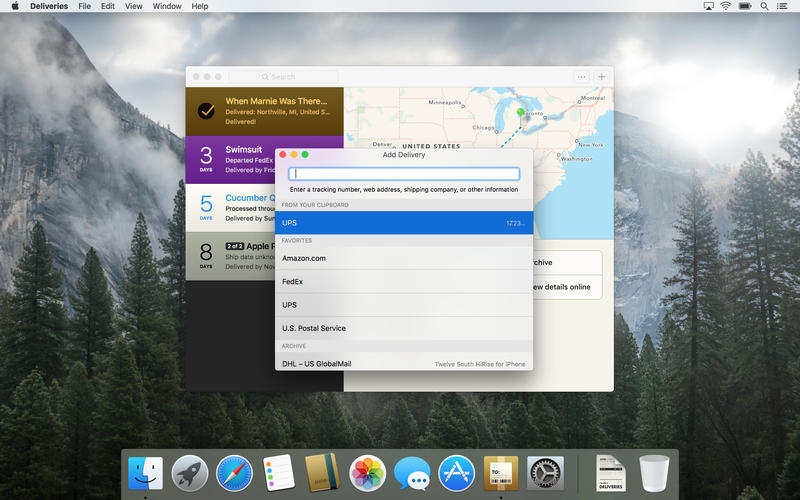Screen dimensions: 800x500
Task: Open the Apple menu
Action: pyautogui.click(x=15, y=6)
